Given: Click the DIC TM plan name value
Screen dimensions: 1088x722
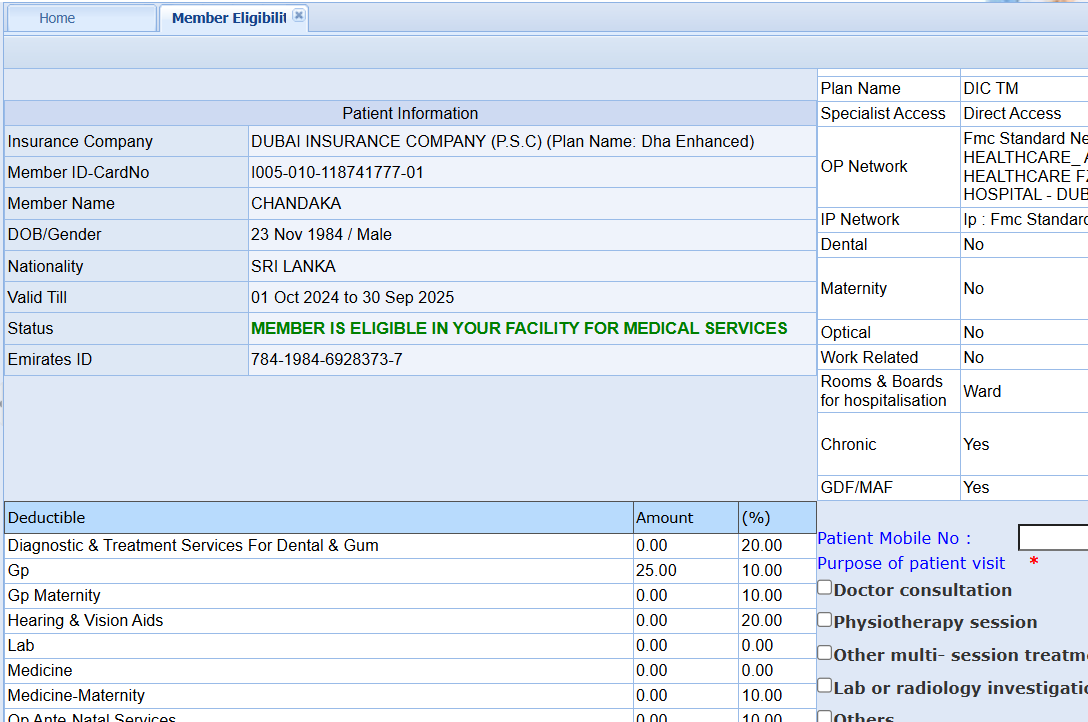Looking at the screenshot, I should click(x=990, y=88).
